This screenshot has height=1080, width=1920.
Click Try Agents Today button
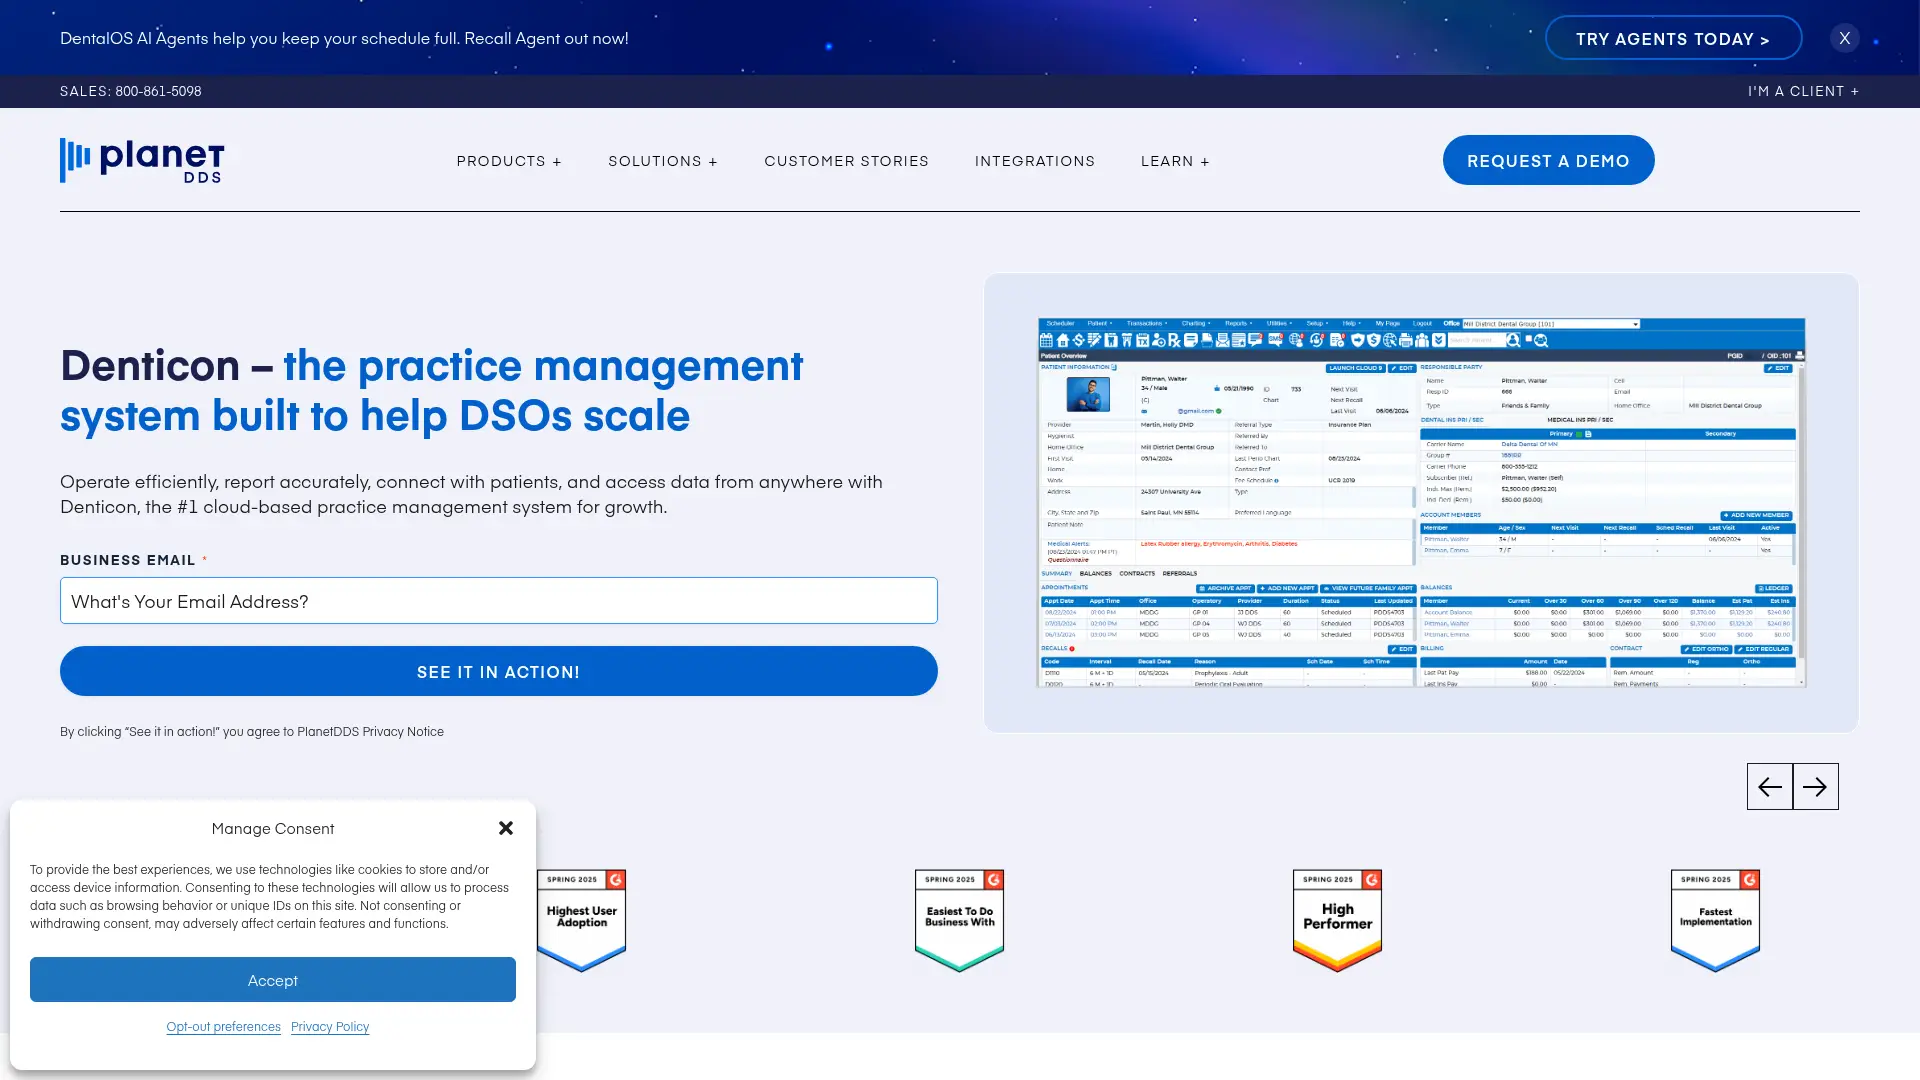coord(1673,38)
